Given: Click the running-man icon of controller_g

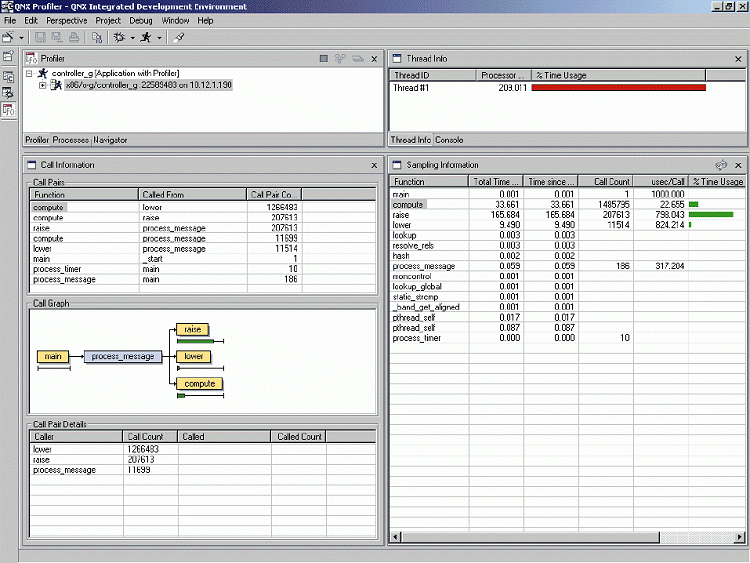Looking at the screenshot, I should coord(43,73).
